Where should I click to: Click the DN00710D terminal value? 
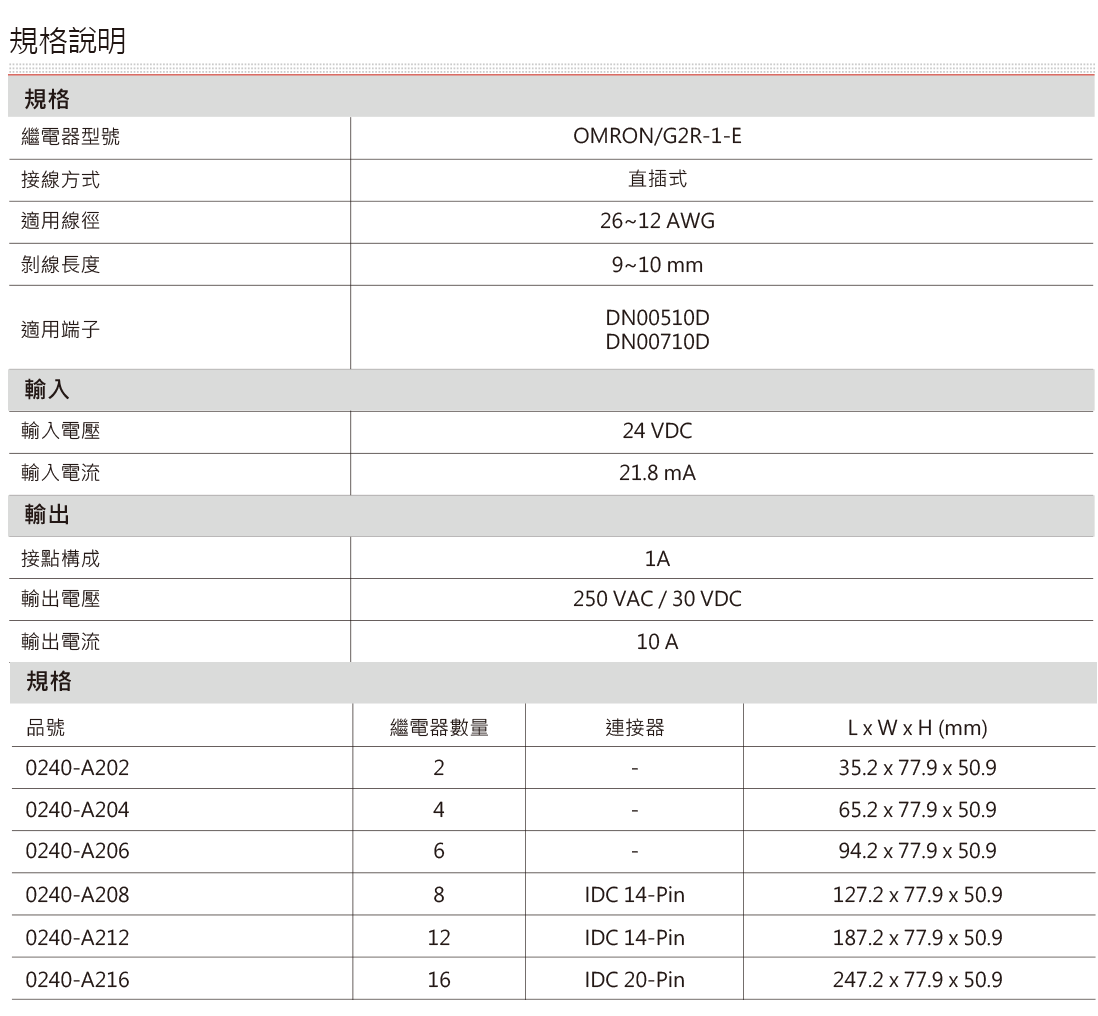pyautogui.click(x=657, y=342)
